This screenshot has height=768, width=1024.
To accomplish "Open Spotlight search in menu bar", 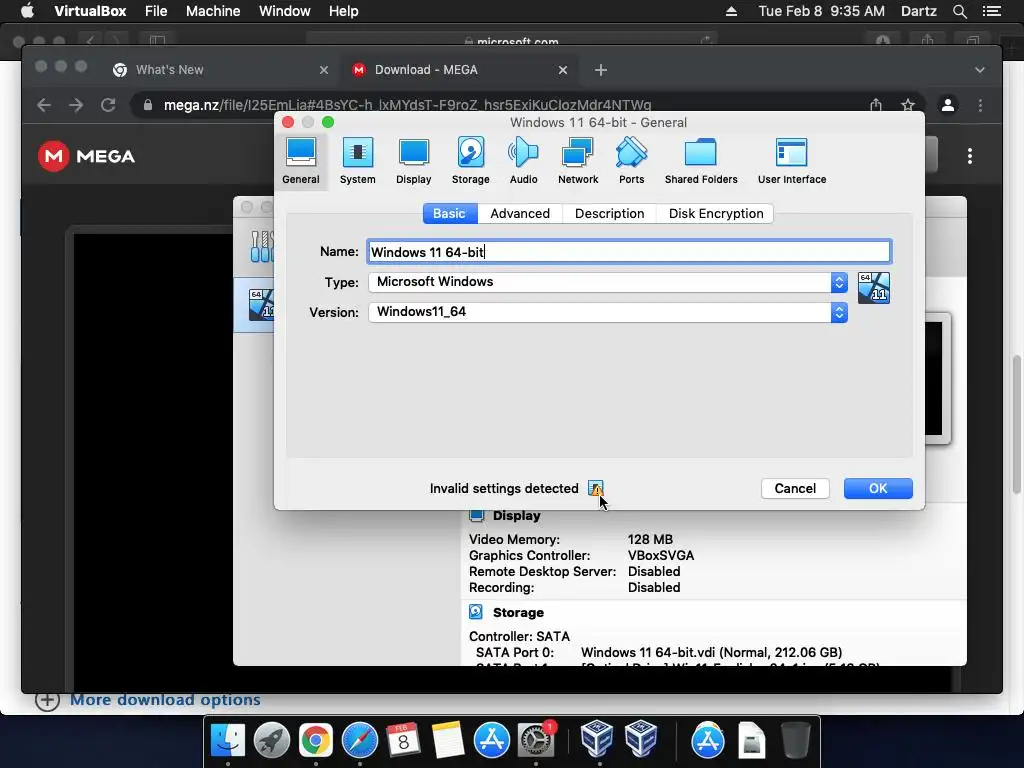I will pos(959,11).
